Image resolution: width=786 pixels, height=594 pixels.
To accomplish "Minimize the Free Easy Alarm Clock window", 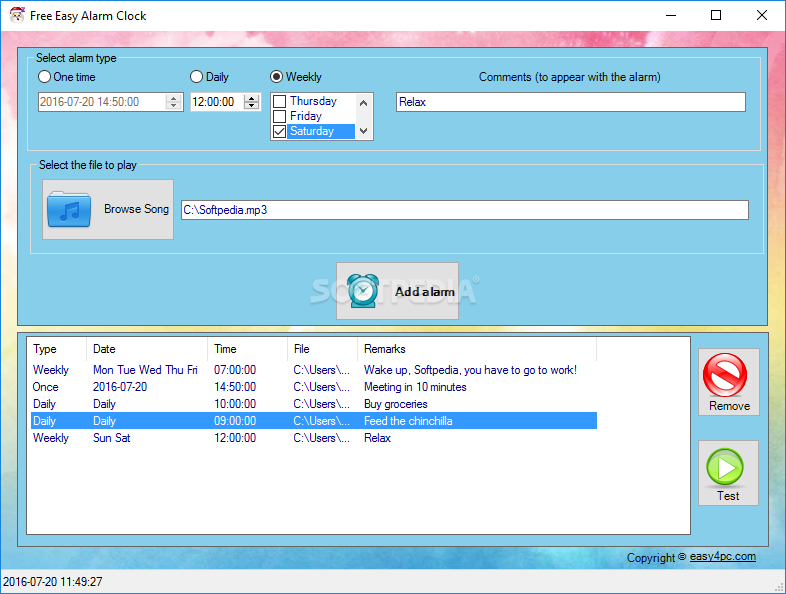I will tap(671, 15).
